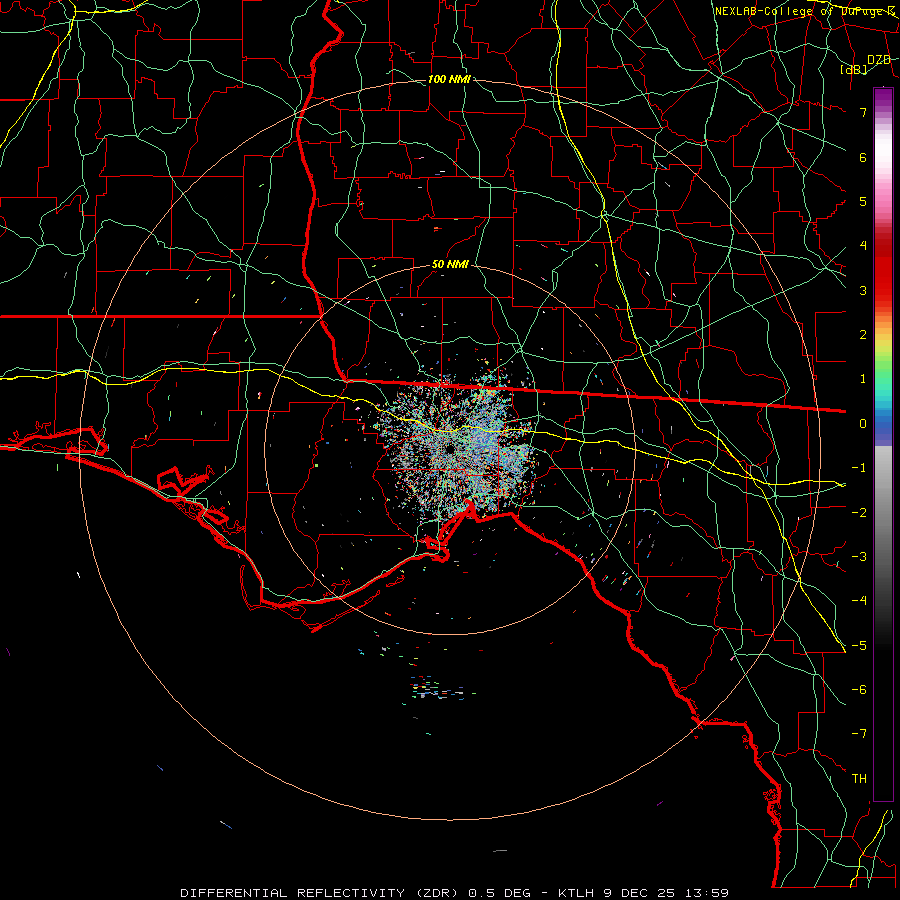The width and height of the screenshot is (900, 900).
Task: Click the "-6" scale value
Action: point(859,690)
